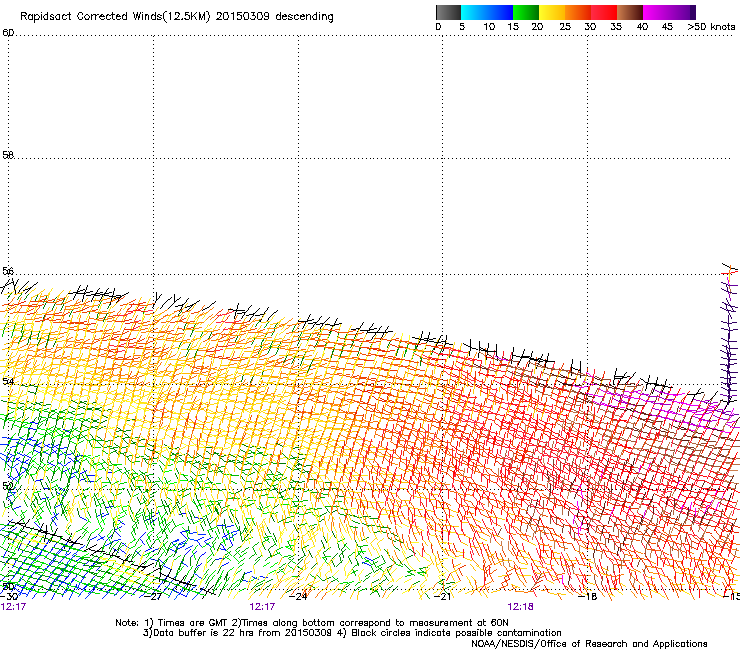Click the '>50 knots' legend label
Screen dimensions: 740x650
(x=711, y=27)
